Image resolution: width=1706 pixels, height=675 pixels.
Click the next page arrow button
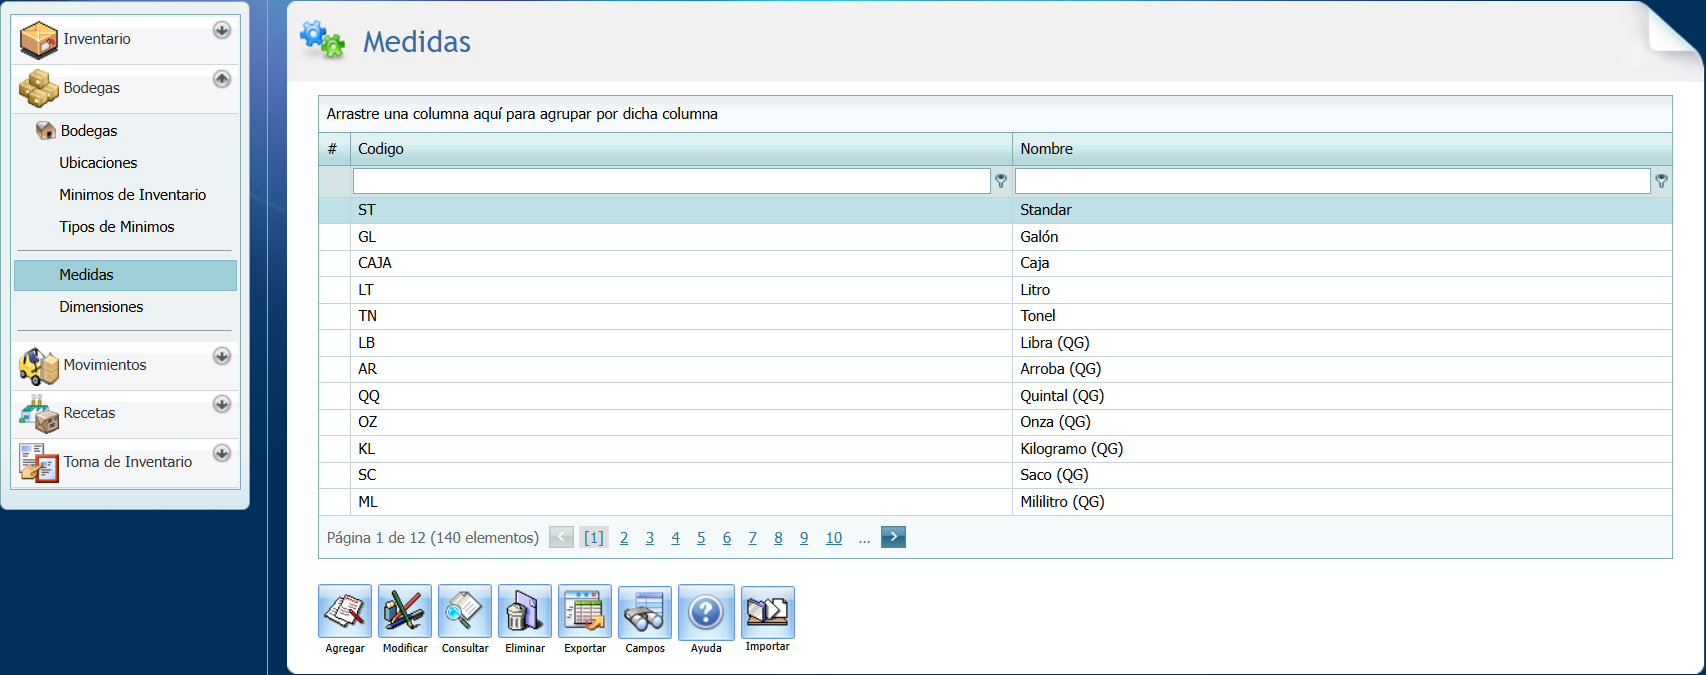pos(893,537)
